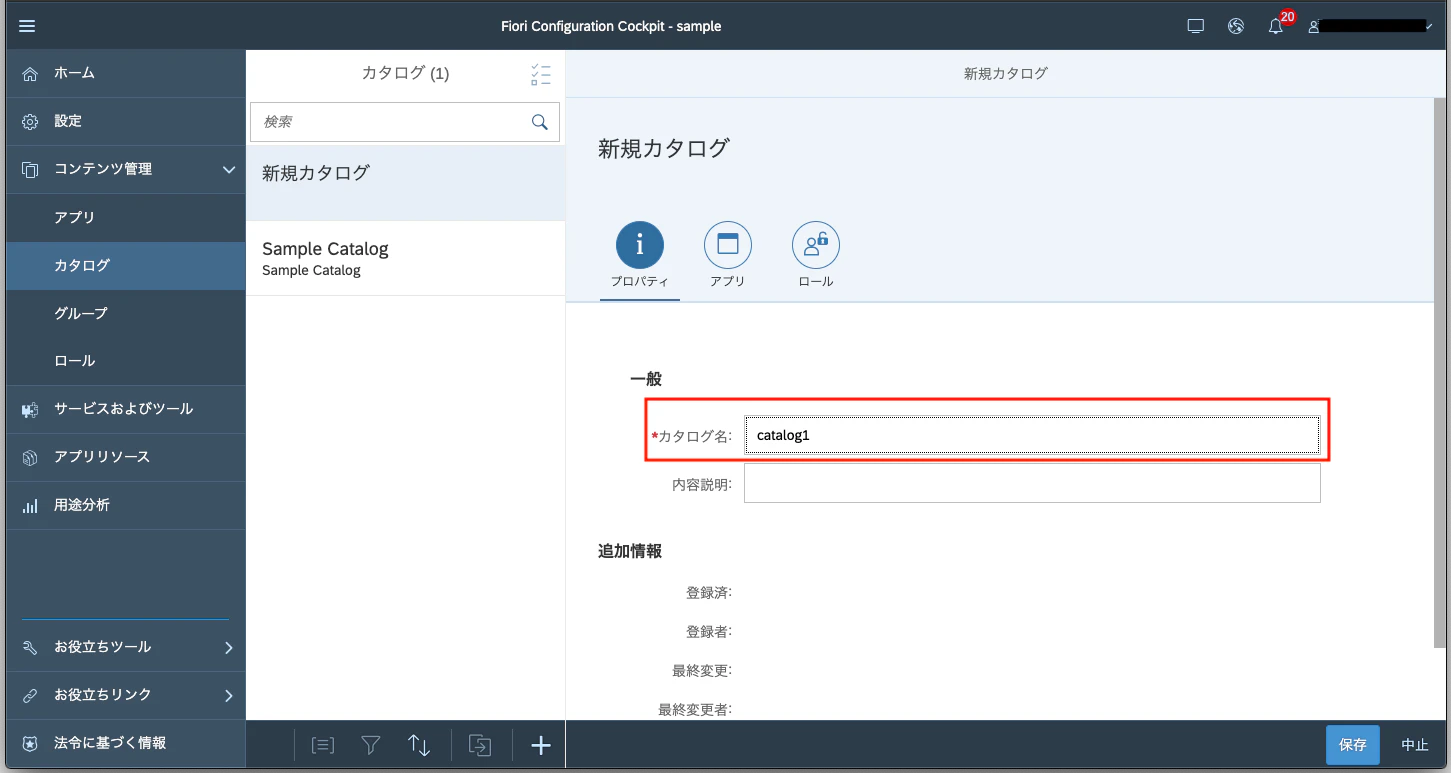This screenshot has height=773, width=1451.
Task: Toggle multi-select mode in catalog list
Action: click(541, 74)
